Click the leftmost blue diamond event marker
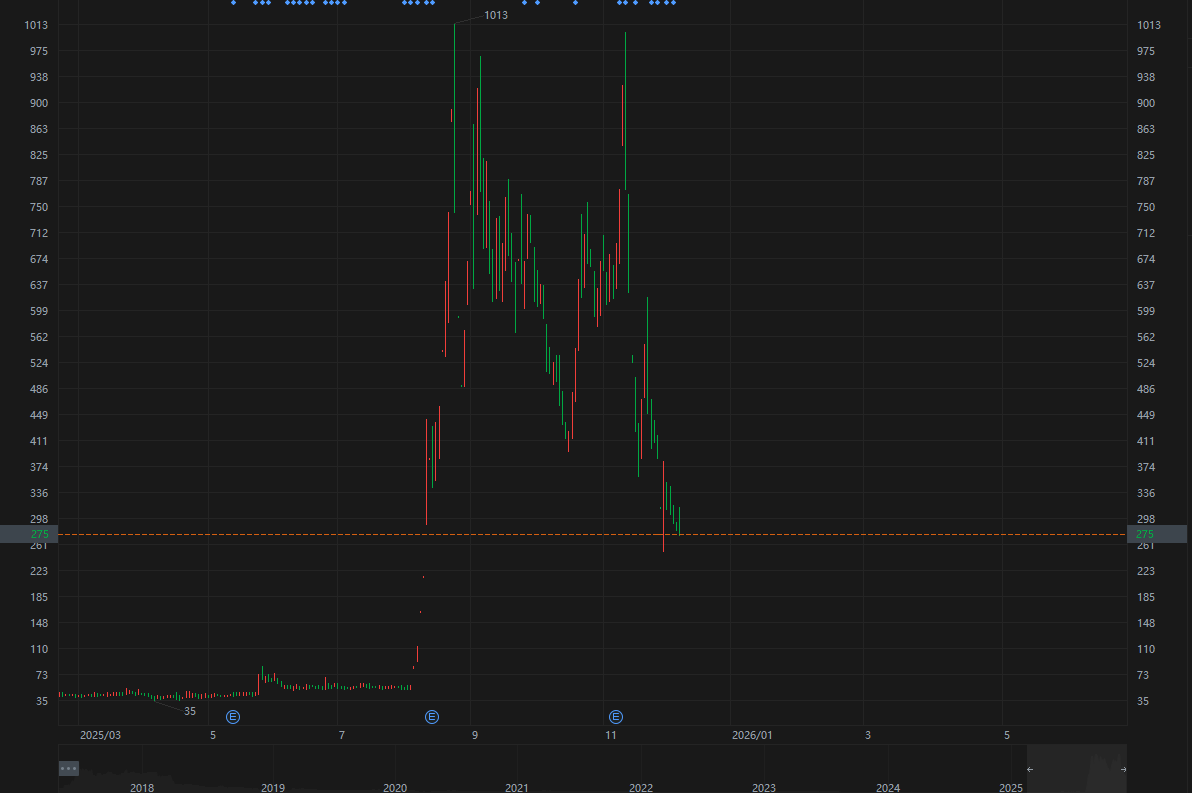Screen dimensions: 1192x793 [x=233, y=3]
